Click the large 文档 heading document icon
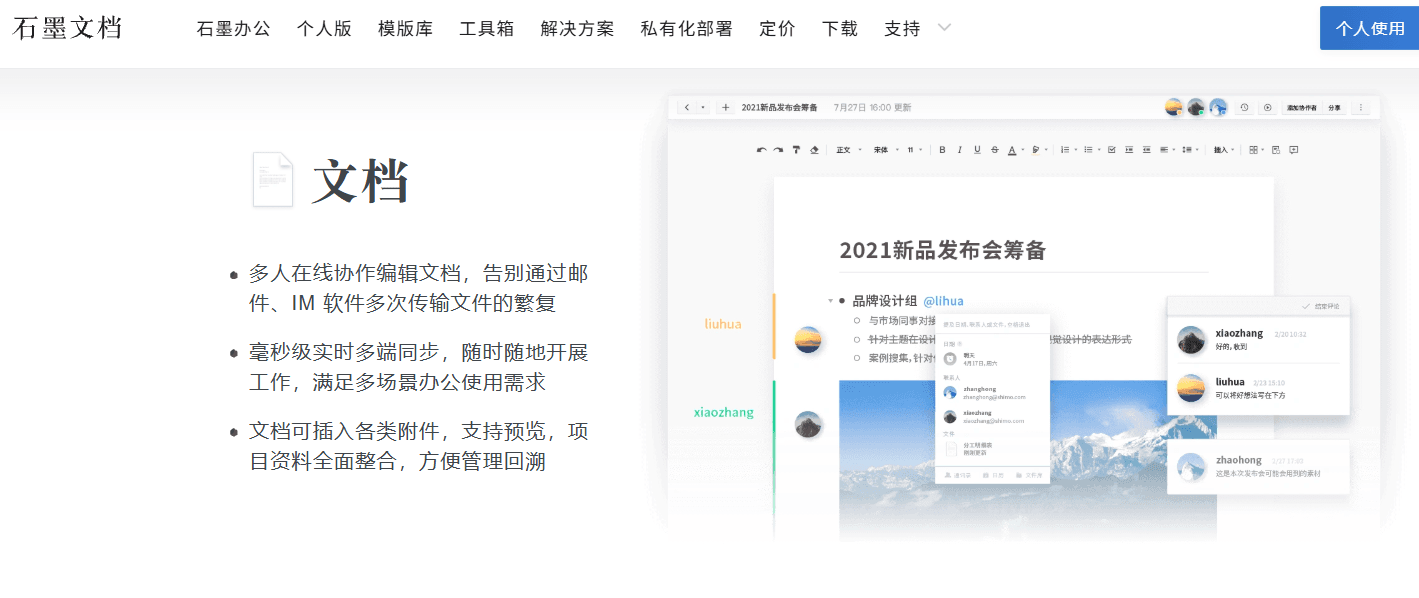The image size is (1419, 598). pyautogui.click(x=273, y=179)
